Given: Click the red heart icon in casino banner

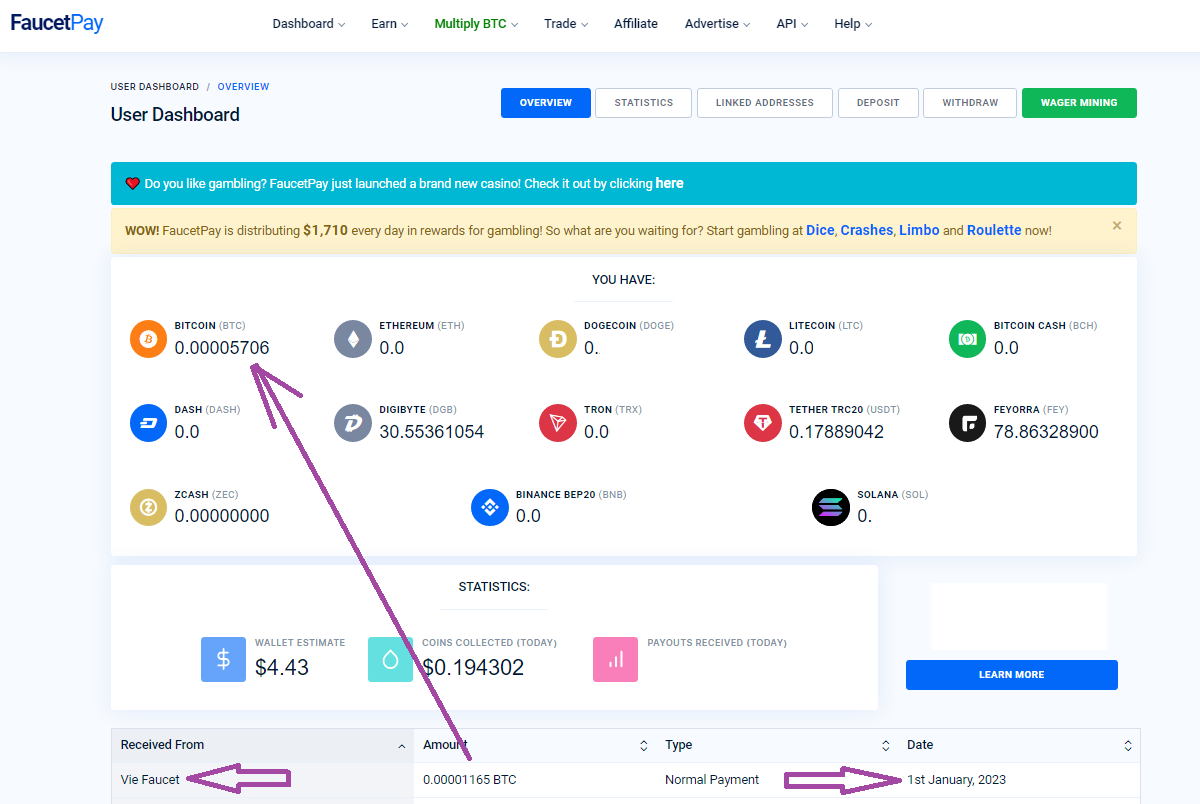Looking at the screenshot, I should tap(132, 184).
